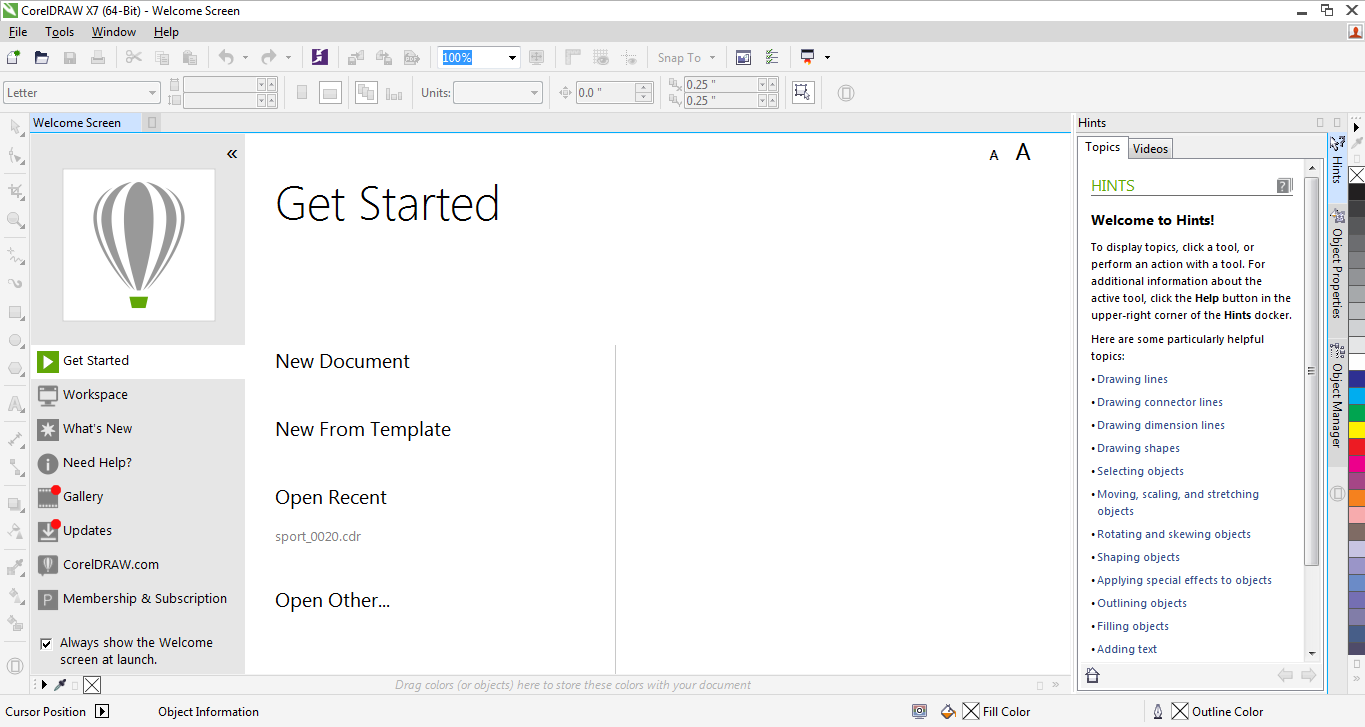Collapse the Welcome sidebar with double chevron
1365x727 pixels.
click(232, 154)
